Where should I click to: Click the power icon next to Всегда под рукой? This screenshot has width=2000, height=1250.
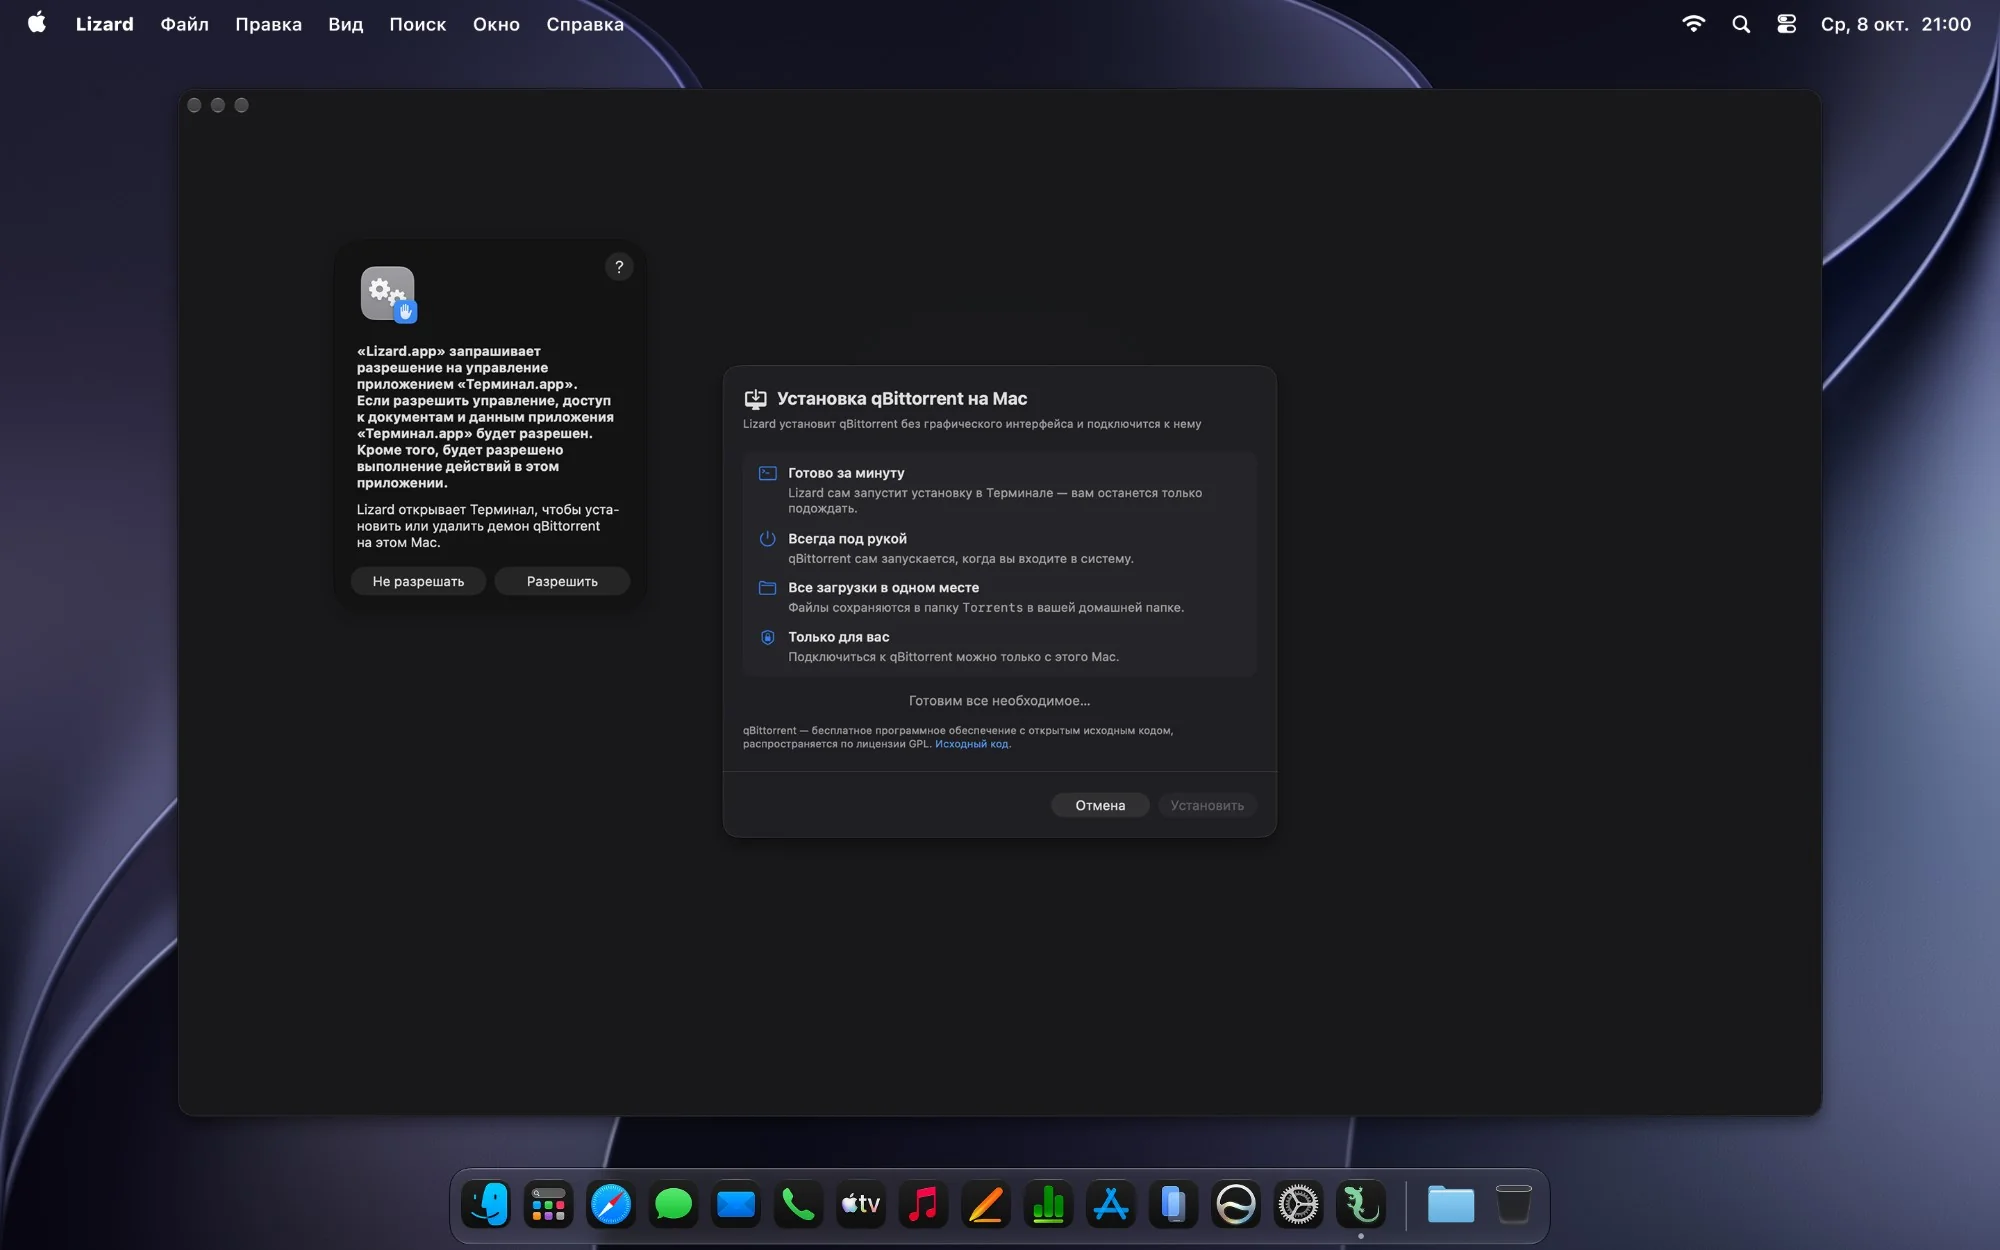pyautogui.click(x=767, y=539)
